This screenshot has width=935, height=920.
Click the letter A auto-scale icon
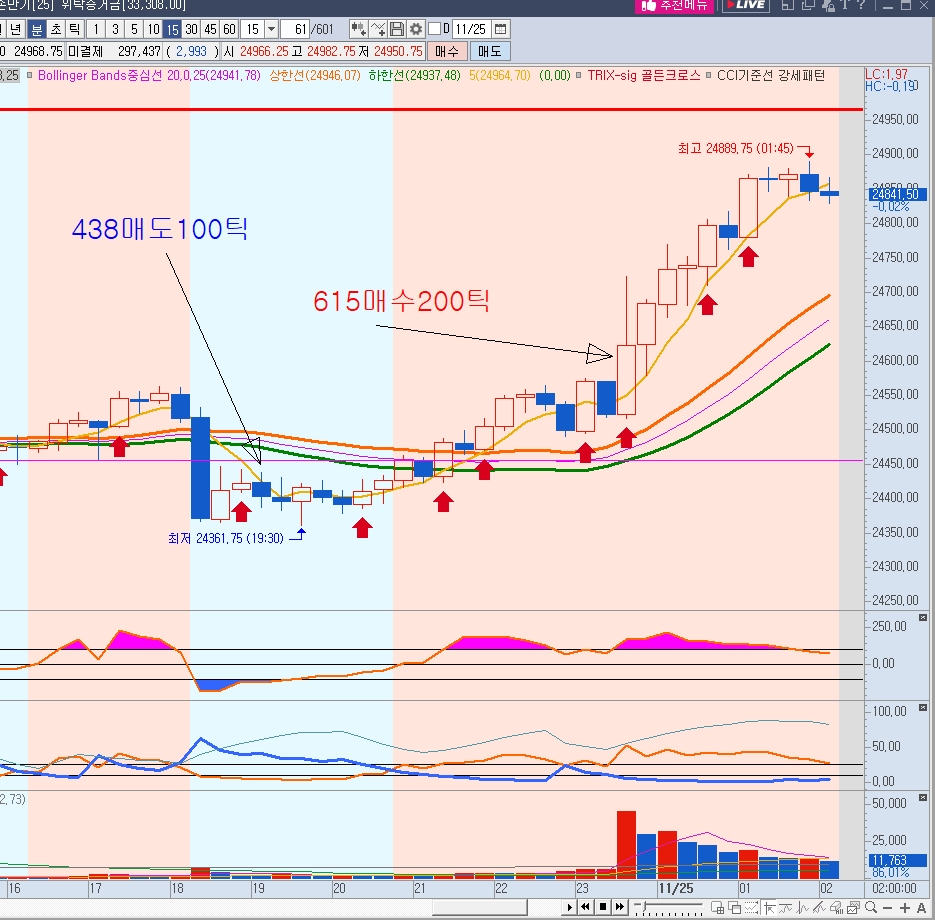point(921,907)
